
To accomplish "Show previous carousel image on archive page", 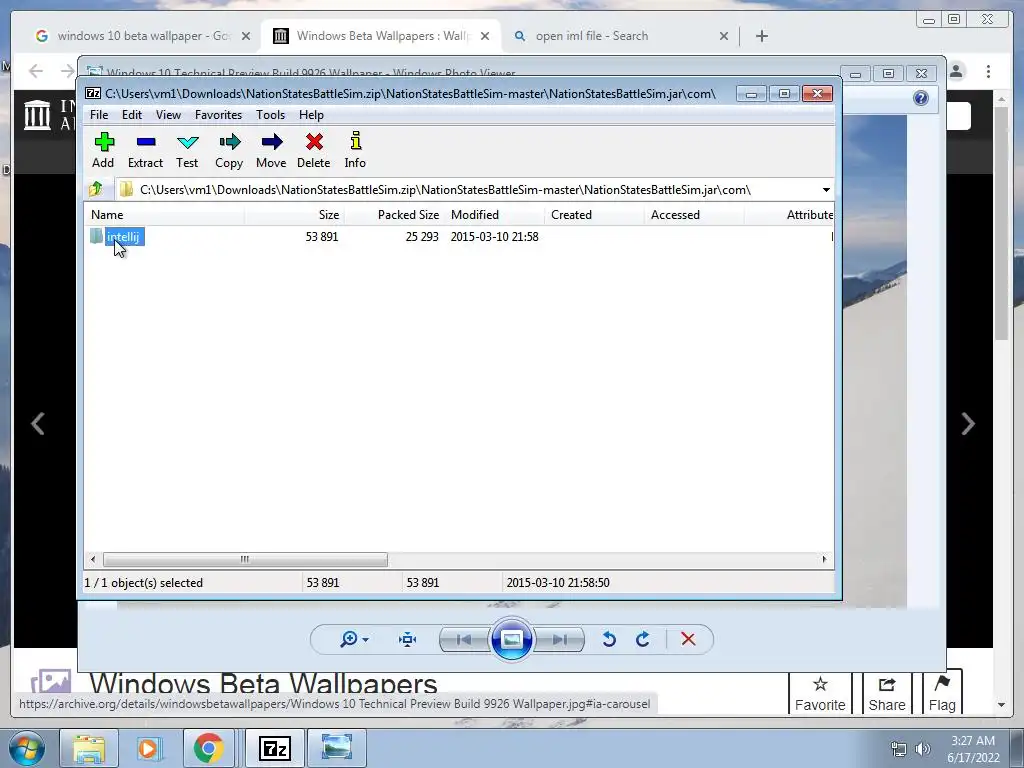I will (x=38, y=424).
